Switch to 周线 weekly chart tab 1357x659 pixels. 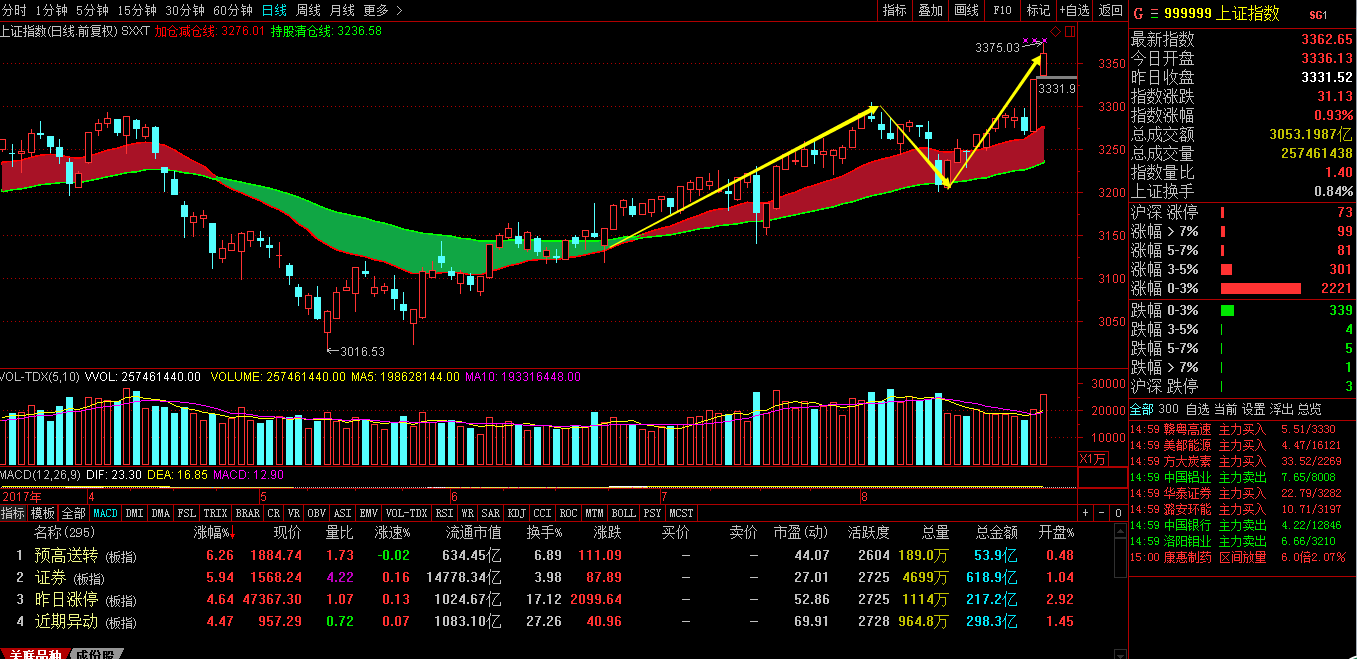point(308,10)
